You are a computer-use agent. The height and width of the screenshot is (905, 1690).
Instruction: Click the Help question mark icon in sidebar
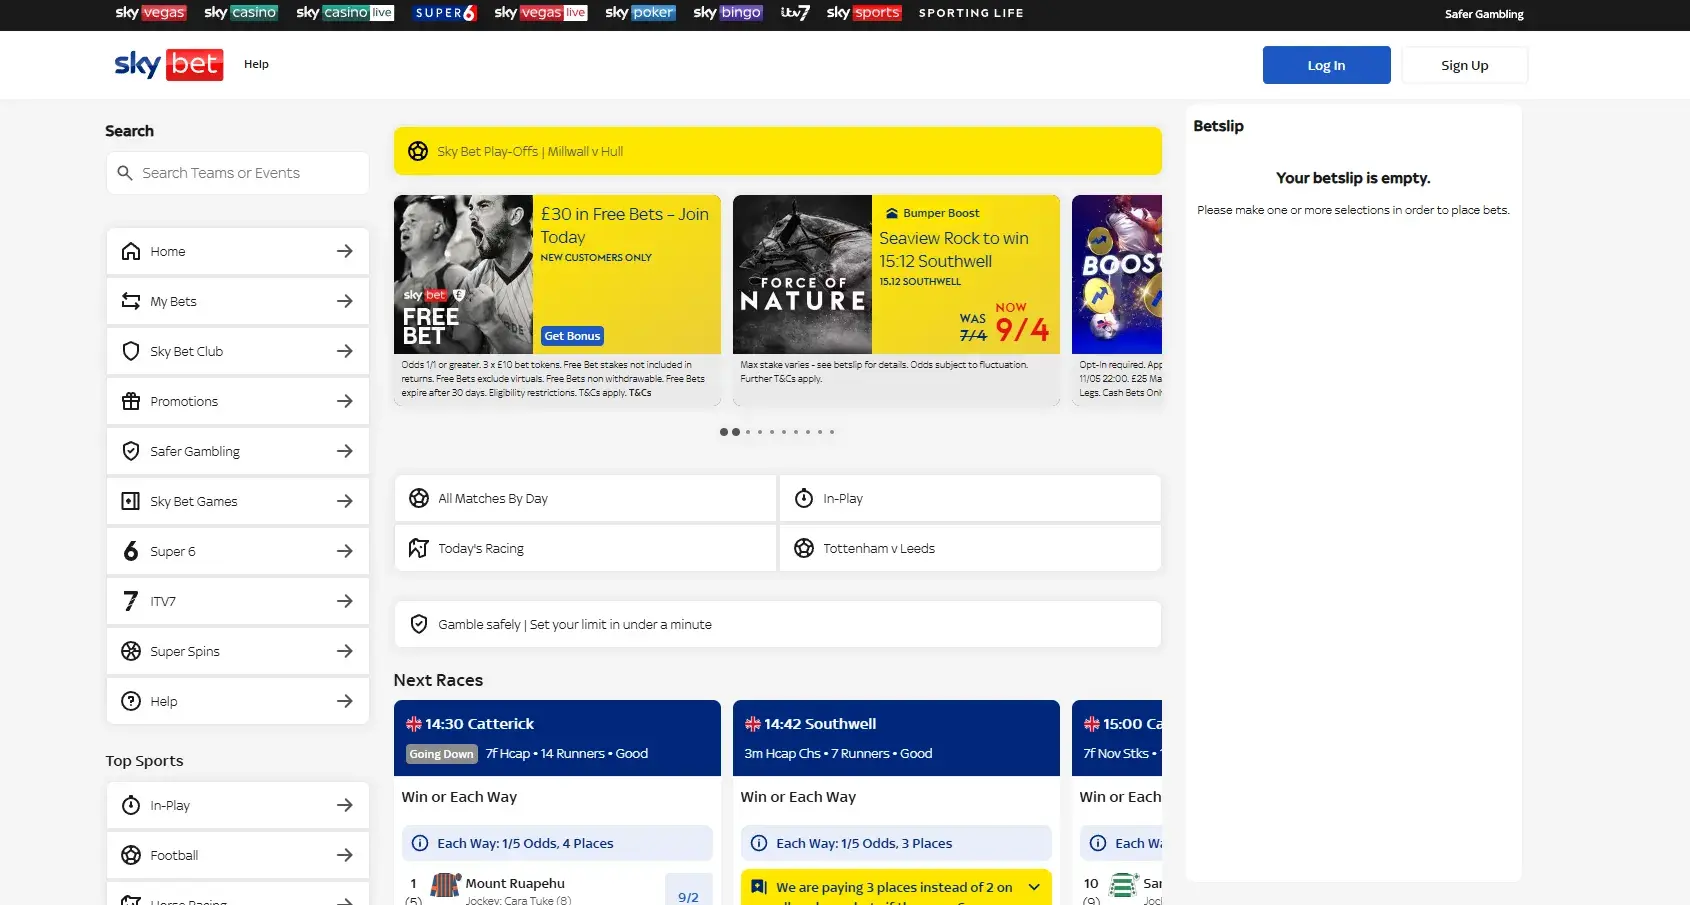(131, 701)
